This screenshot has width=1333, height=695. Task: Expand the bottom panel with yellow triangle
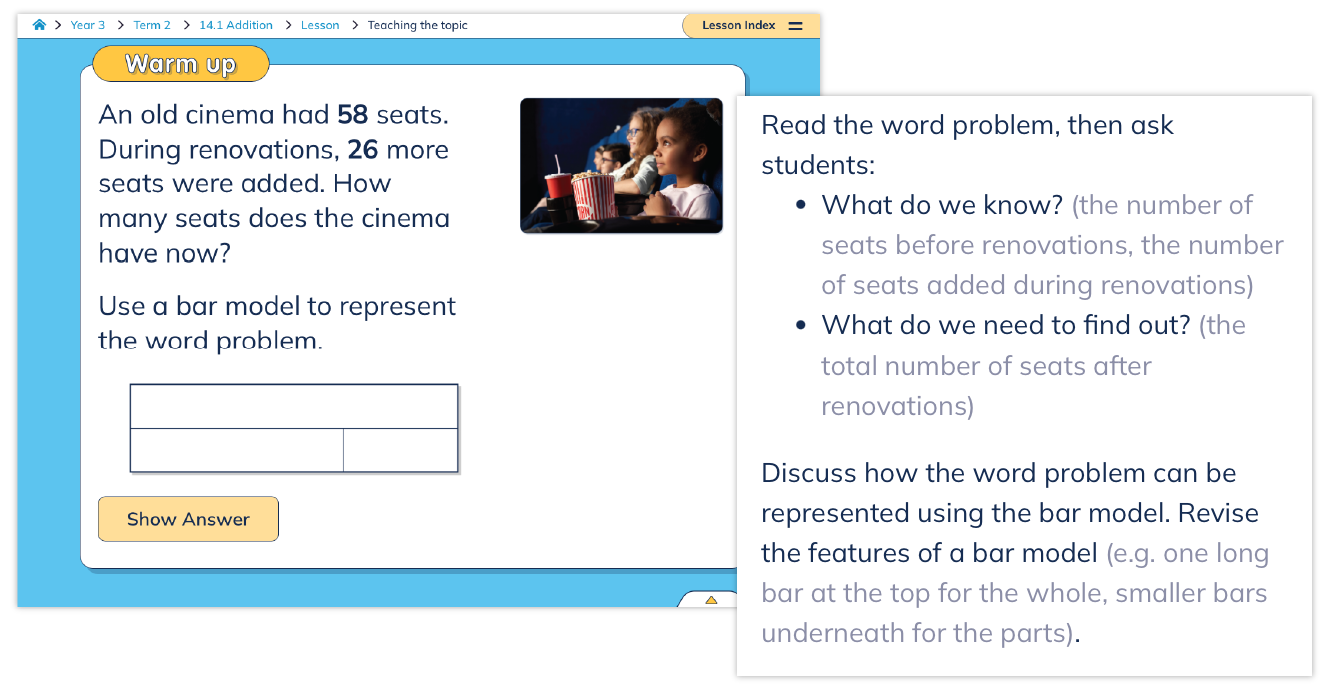pos(711,600)
